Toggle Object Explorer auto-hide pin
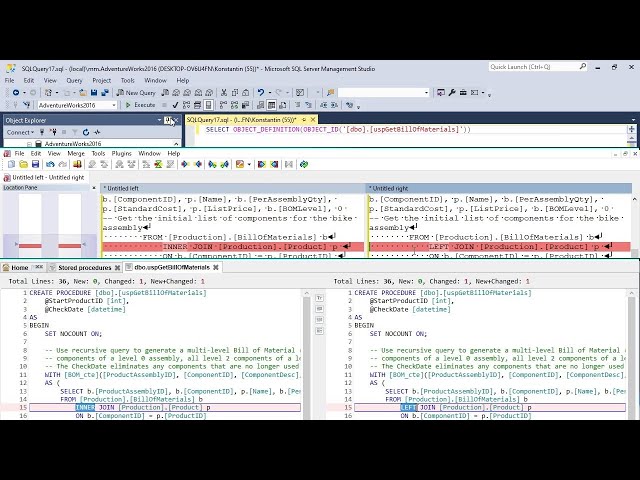The image size is (640, 480). point(168,120)
